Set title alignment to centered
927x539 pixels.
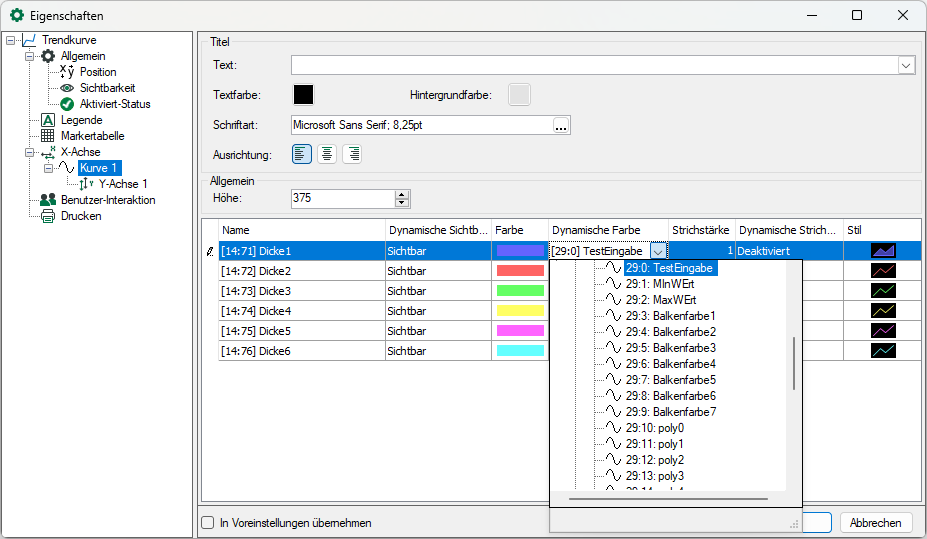tap(327, 154)
